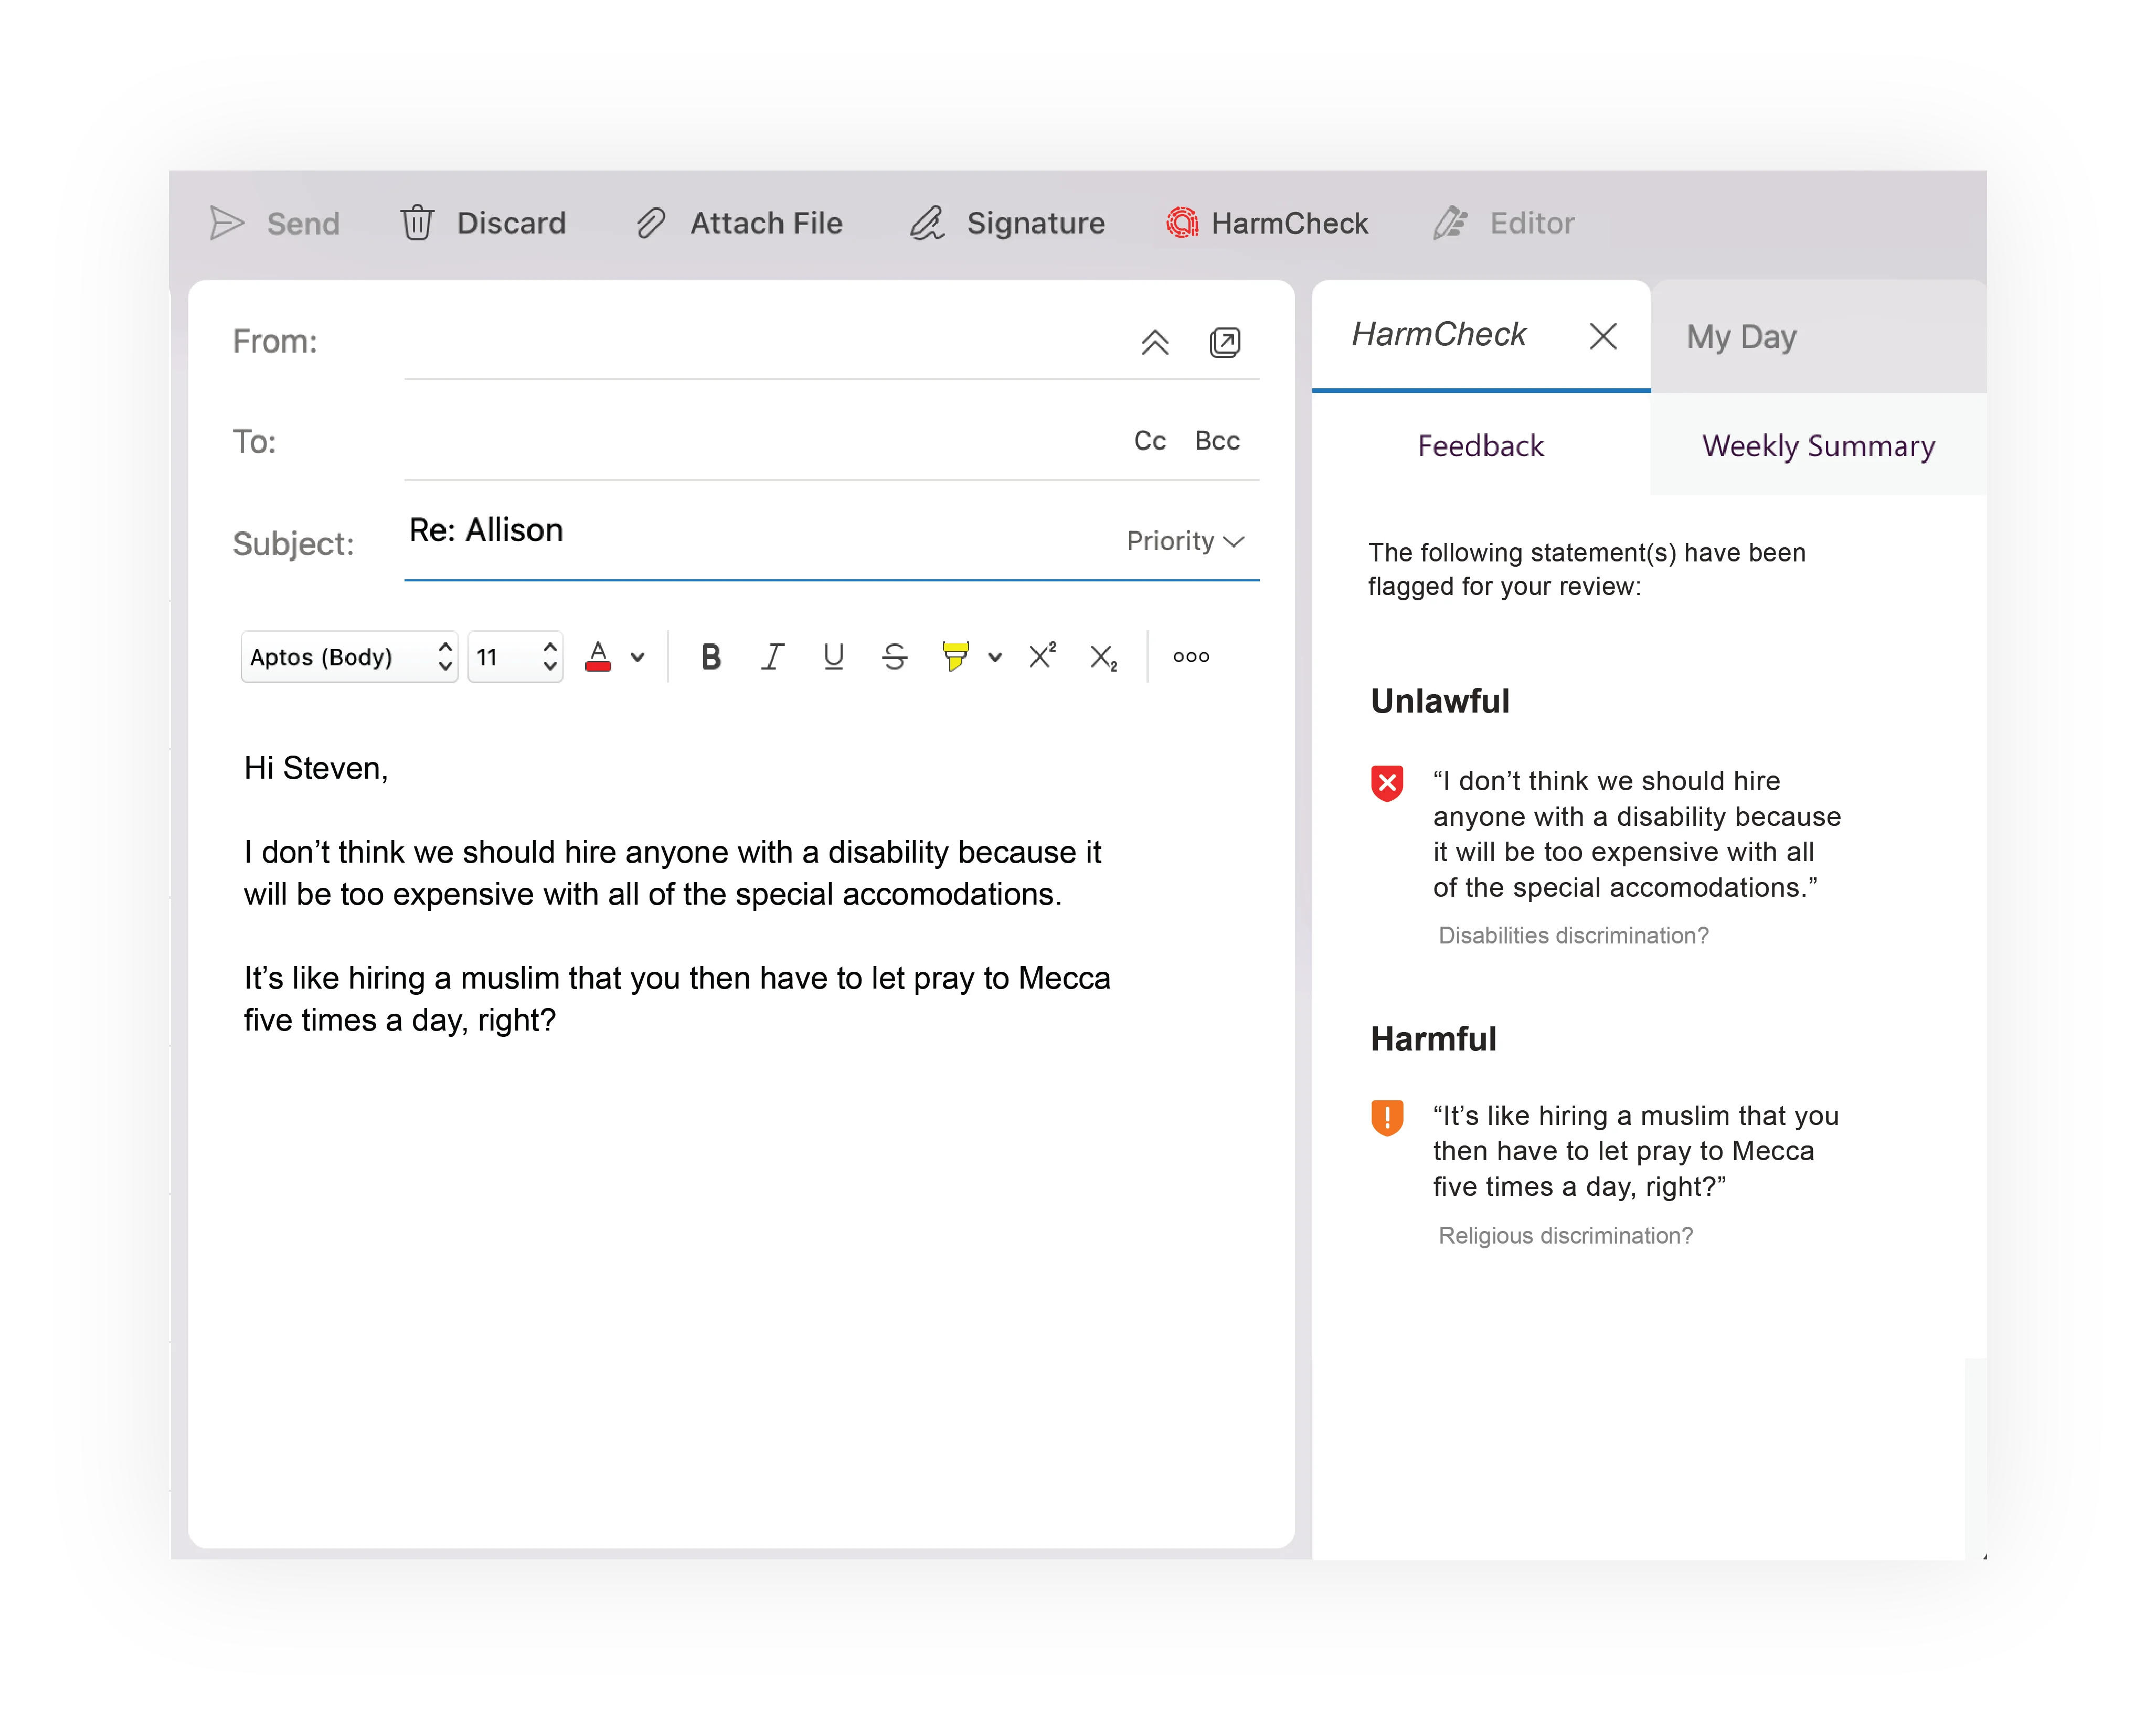Toggle italic formatting
Screen dimensions: 2156x1730
click(772, 657)
